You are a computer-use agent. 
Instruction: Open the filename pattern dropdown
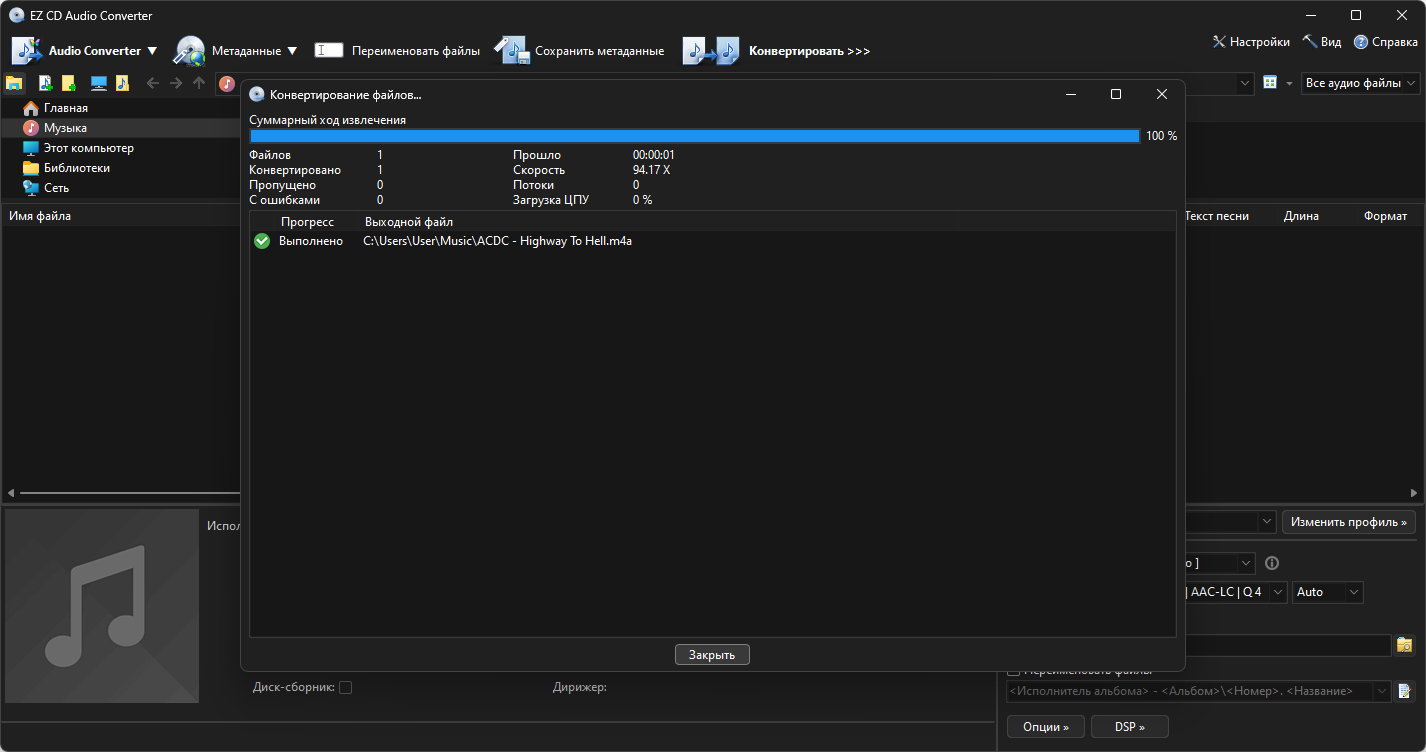(x=1383, y=691)
